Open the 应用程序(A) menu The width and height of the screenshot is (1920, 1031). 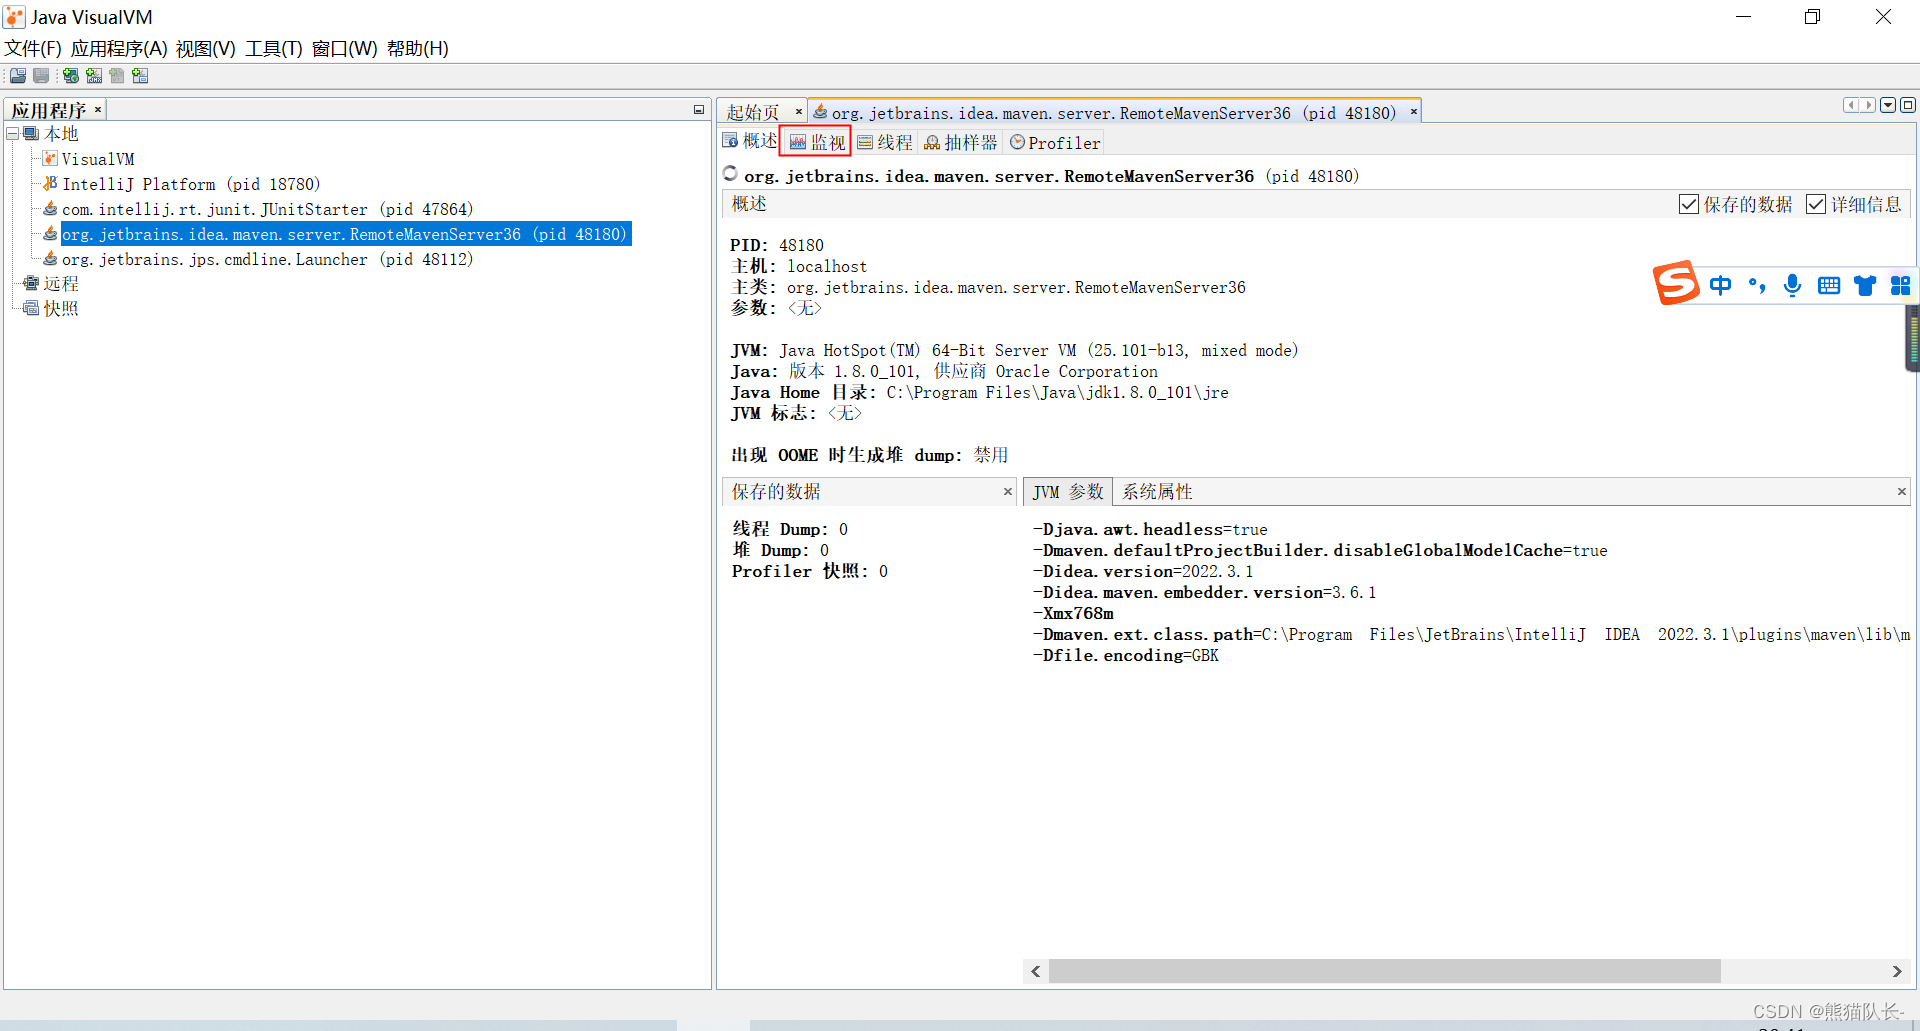point(119,49)
